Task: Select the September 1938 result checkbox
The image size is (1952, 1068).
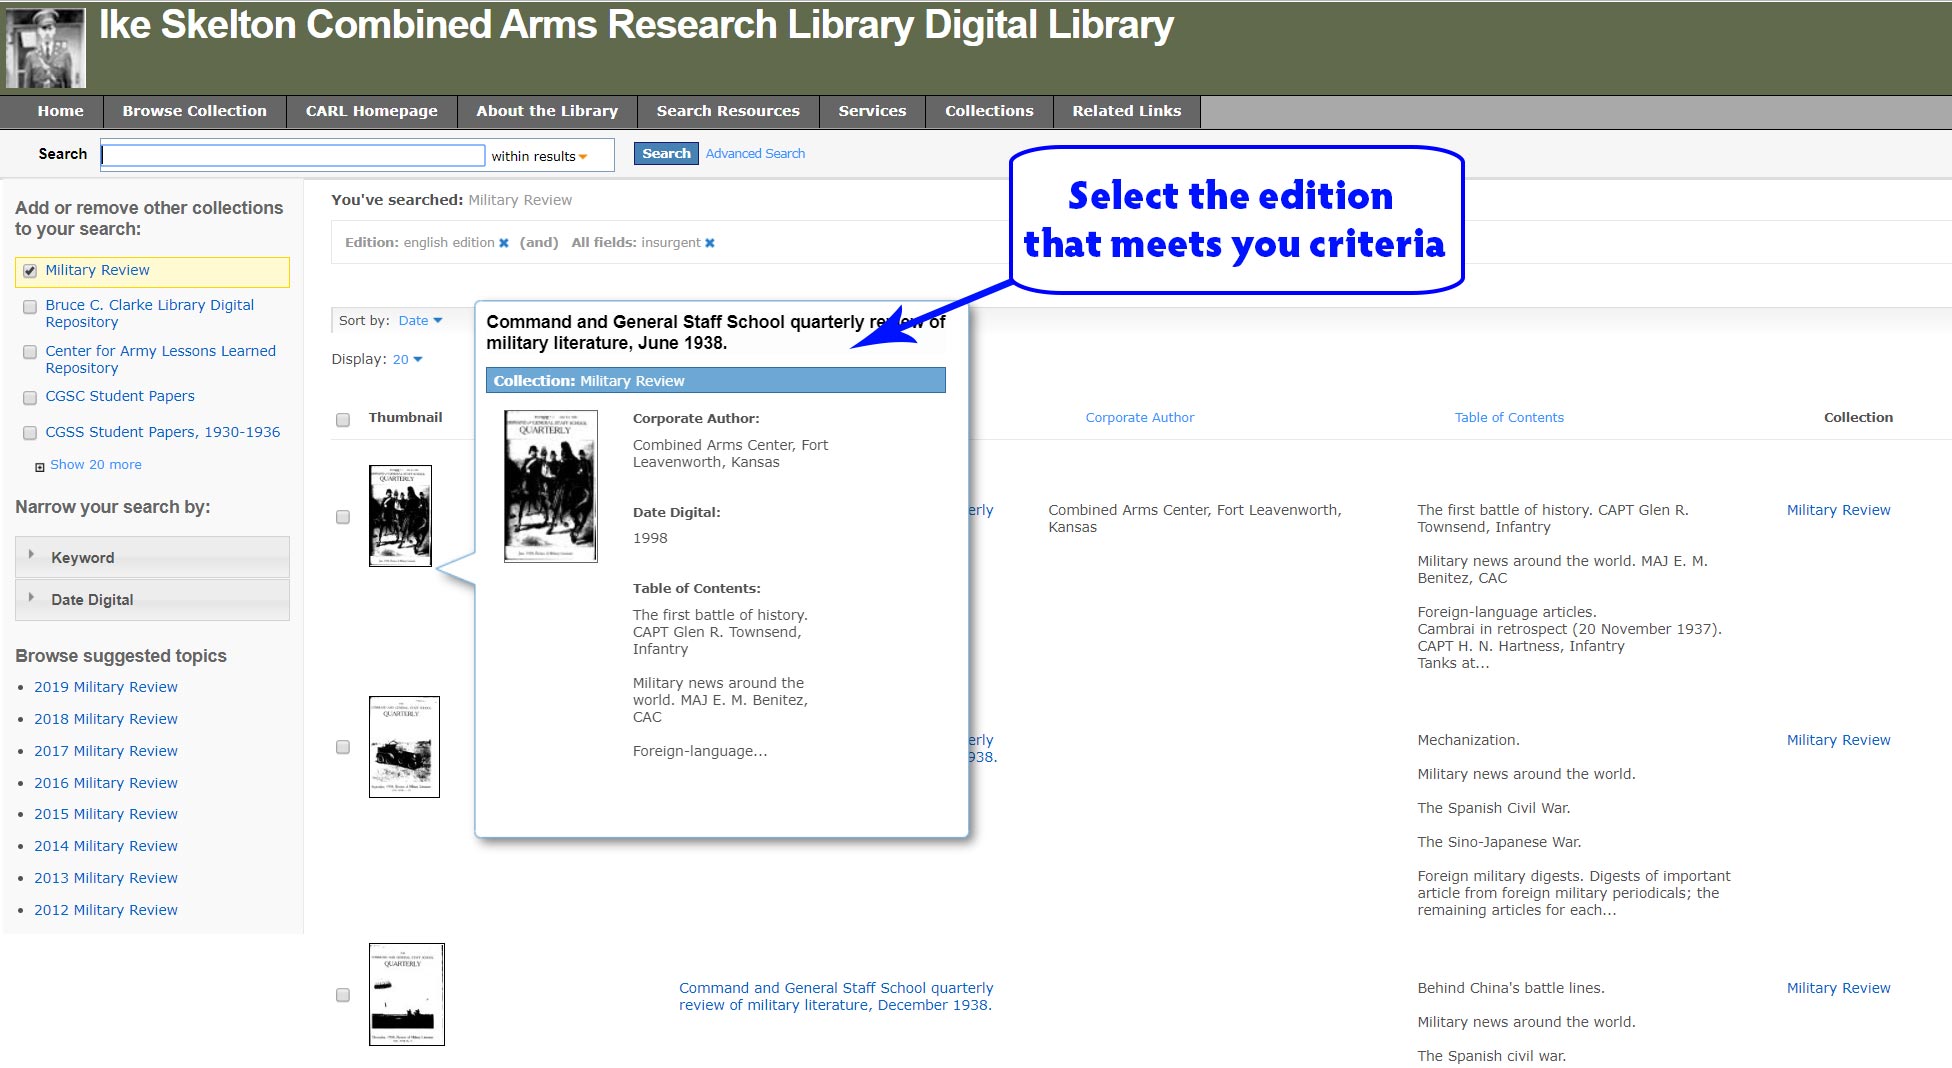Action: [x=343, y=747]
